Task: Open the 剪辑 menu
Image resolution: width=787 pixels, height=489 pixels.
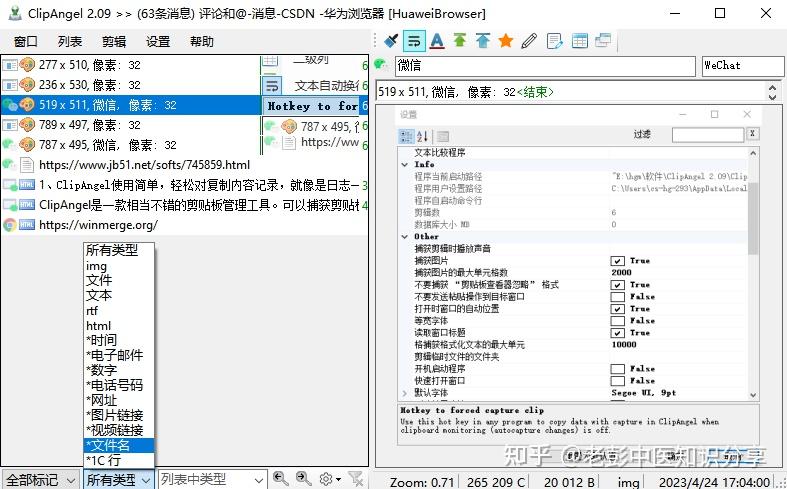Action: coord(113,41)
